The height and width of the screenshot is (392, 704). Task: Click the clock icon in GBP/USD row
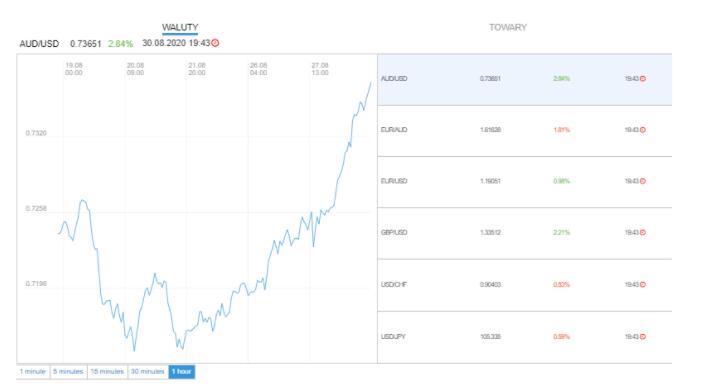click(x=643, y=233)
